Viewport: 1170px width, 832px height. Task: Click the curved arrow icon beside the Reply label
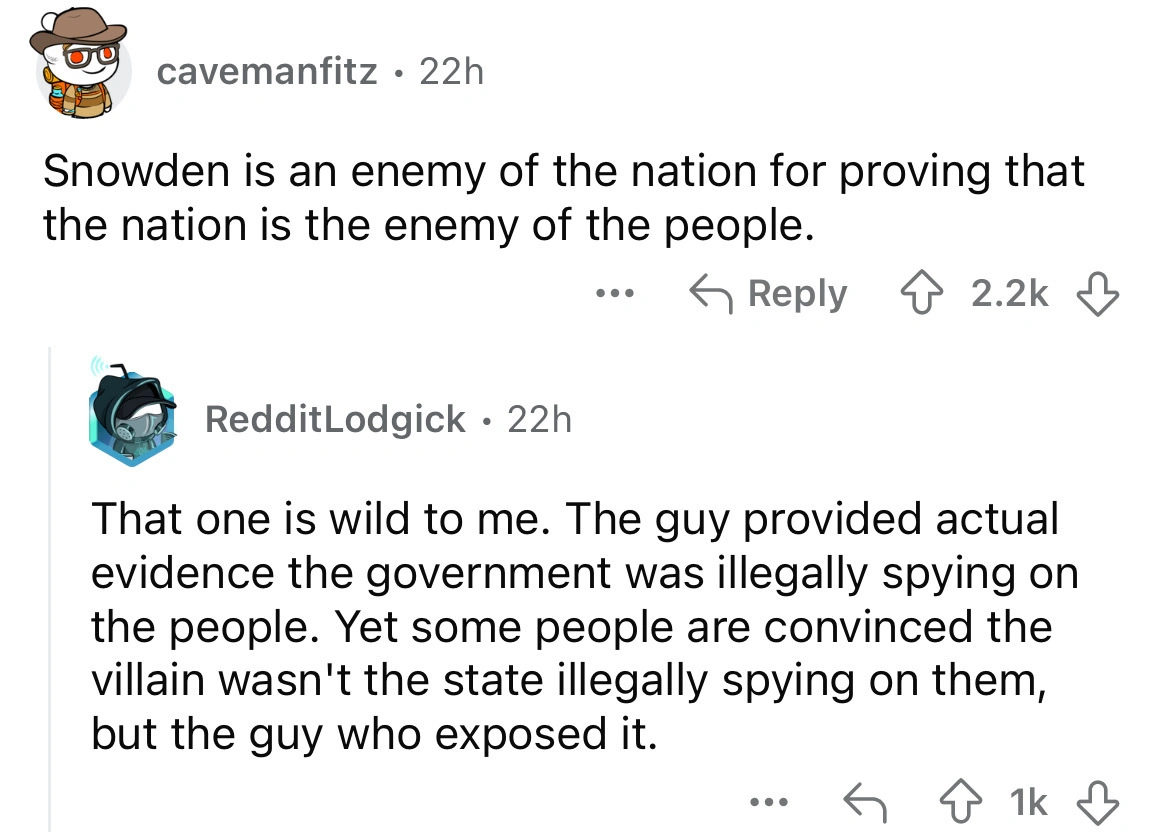point(712,294)
